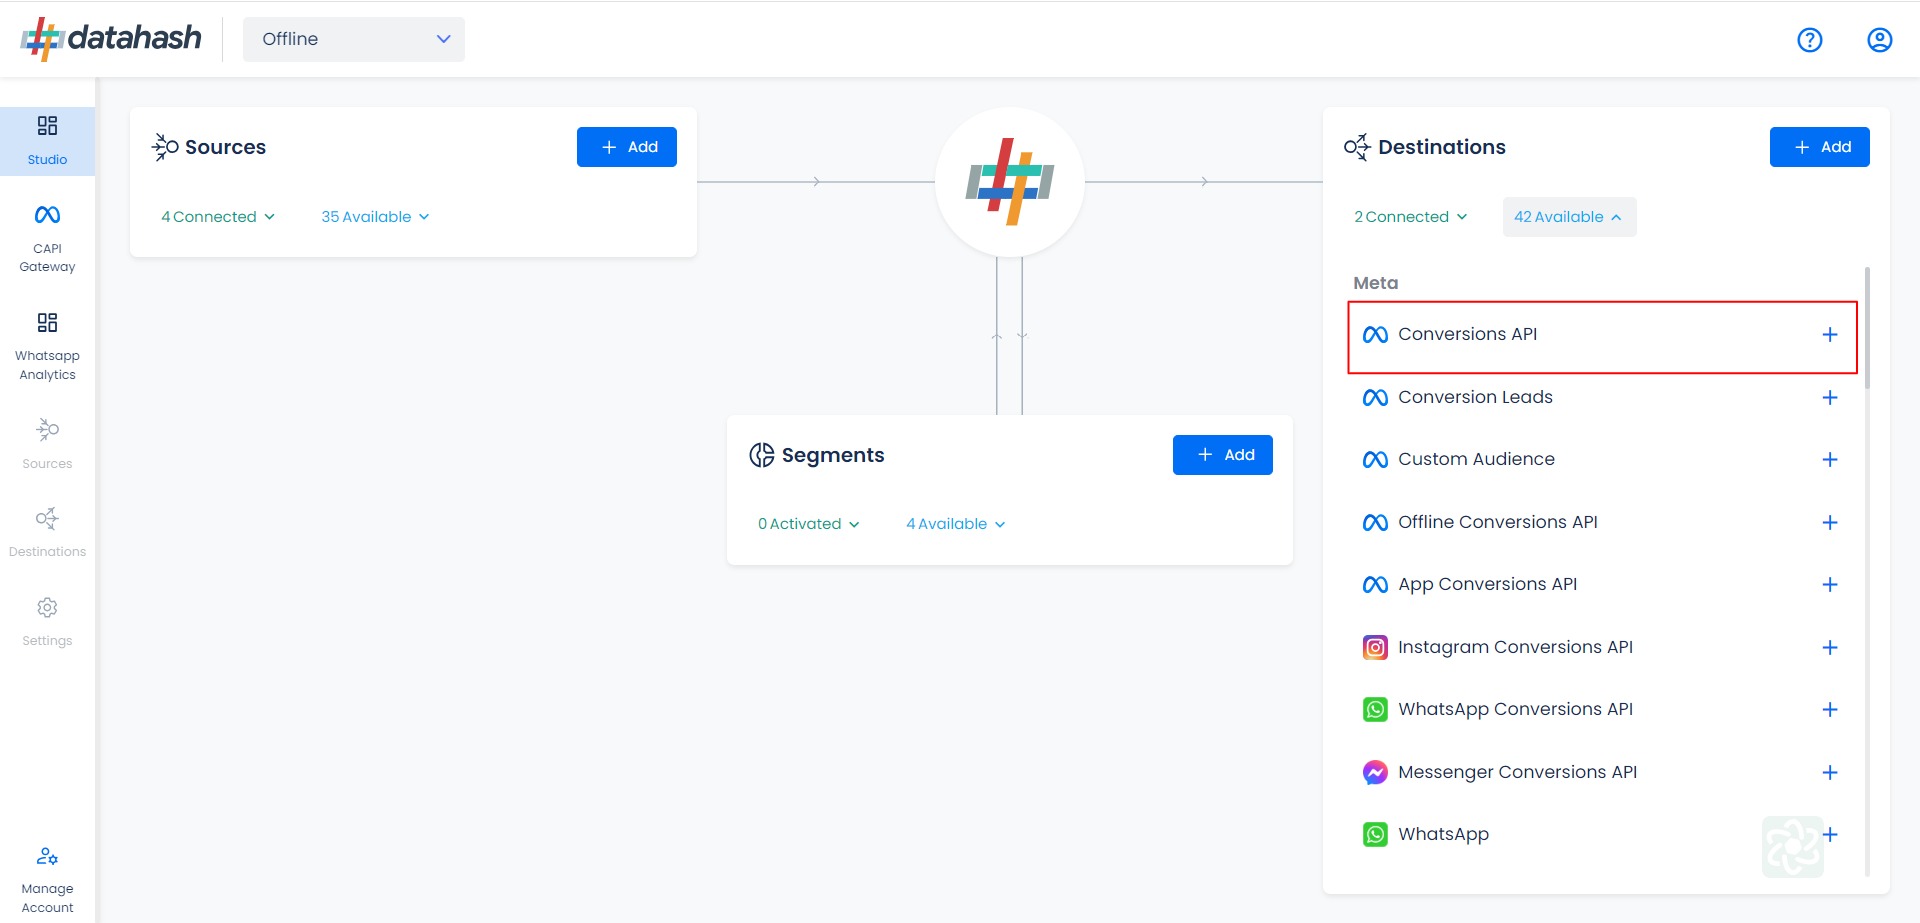Expand 4 Connected sources
This screenshot has height=923, width=1920.
coord(218,217)
